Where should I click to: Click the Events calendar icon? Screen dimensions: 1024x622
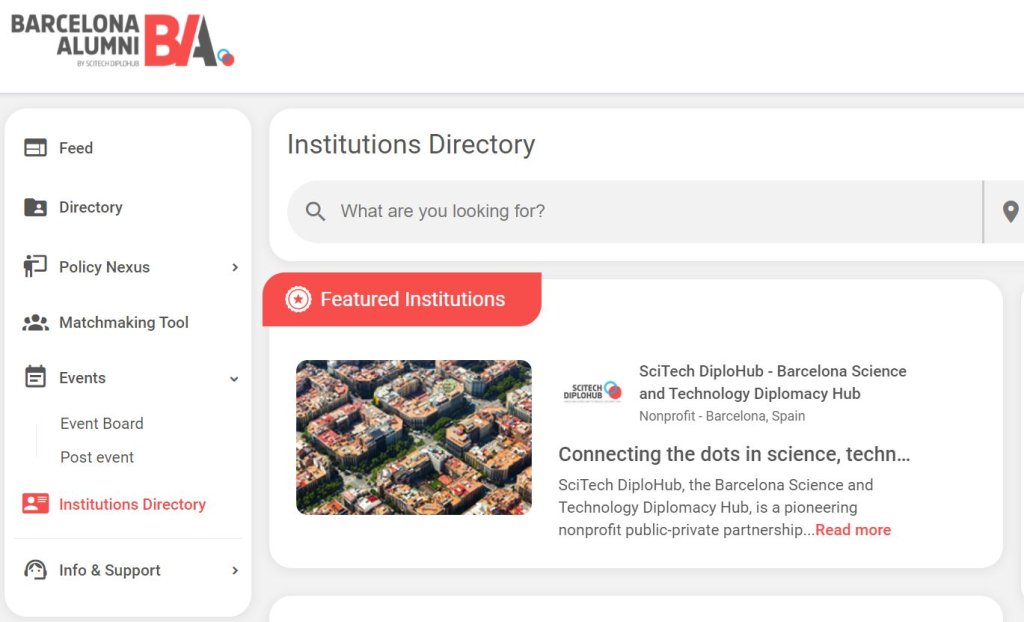[x=35, y=377]
